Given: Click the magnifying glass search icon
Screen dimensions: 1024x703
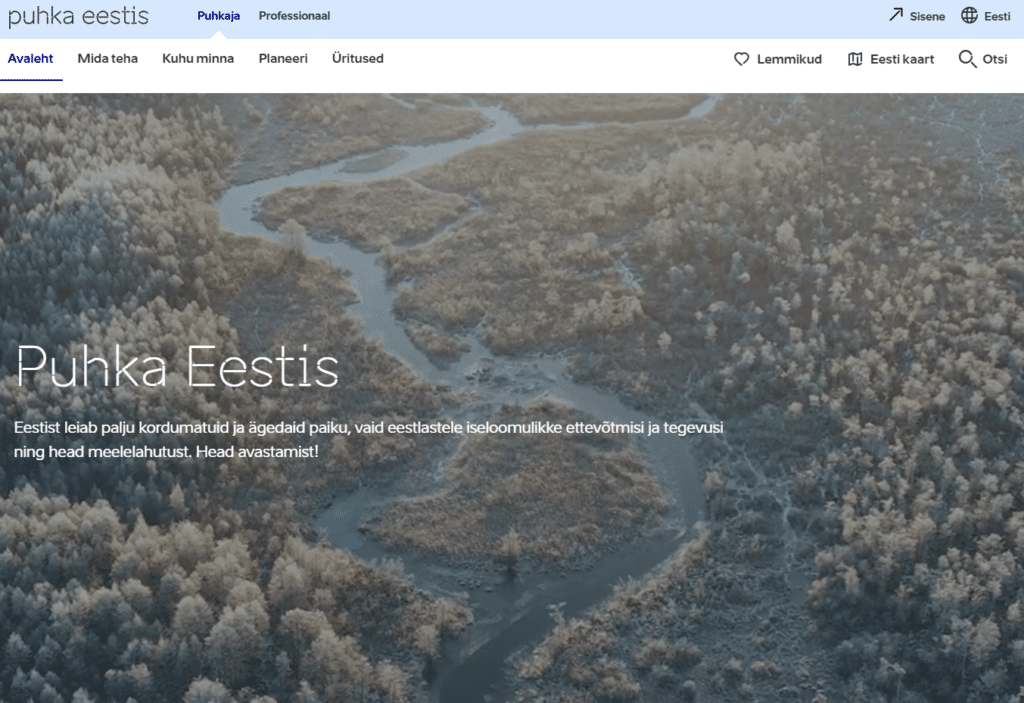Looking at the screenshot, I should pyautogui.click(x=967, y=59).
